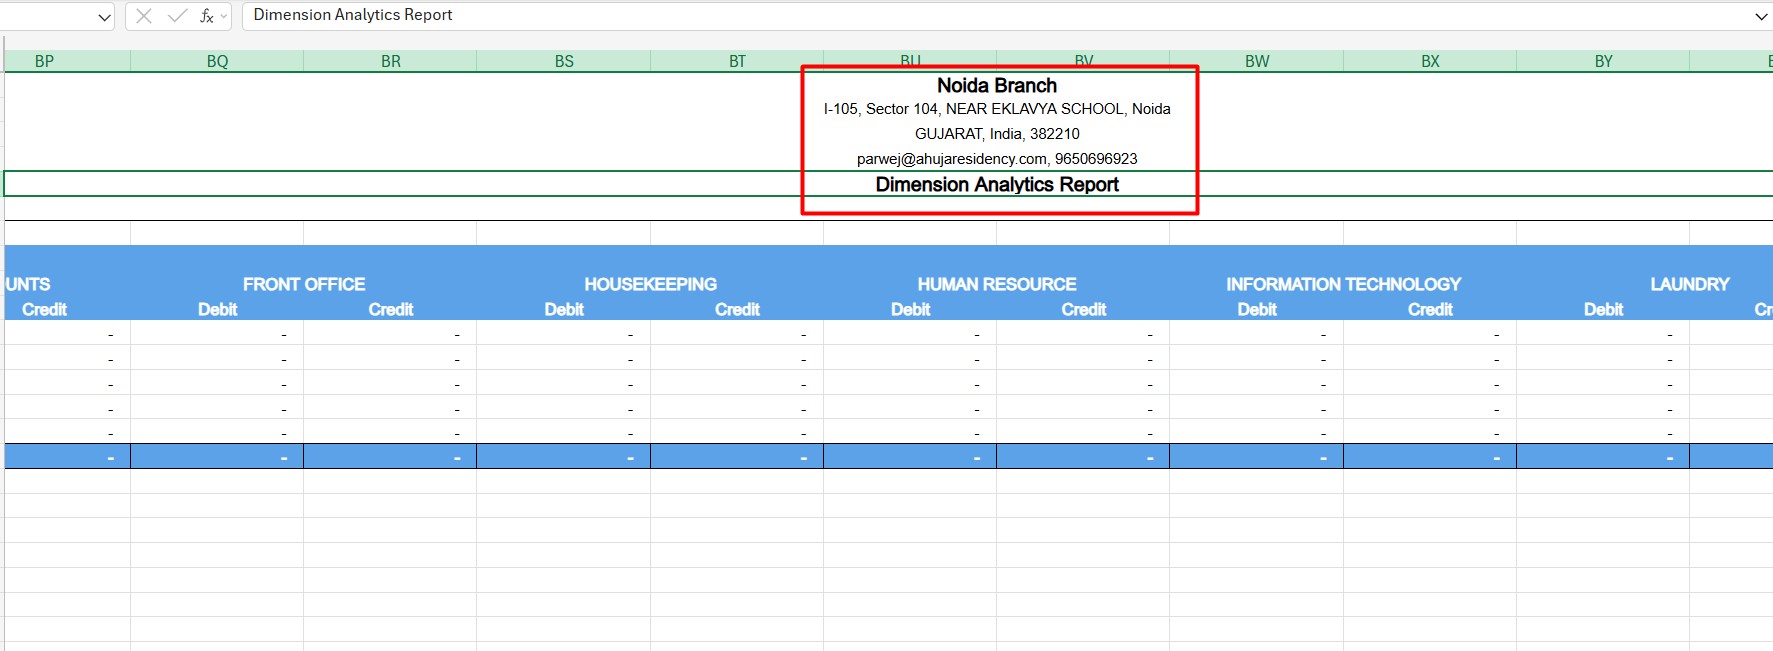Viewport: 1773px width, 651px height.
Task: Click the INFORMATION TECHNOLOGY group header
Action: (x=1344, y=284)
